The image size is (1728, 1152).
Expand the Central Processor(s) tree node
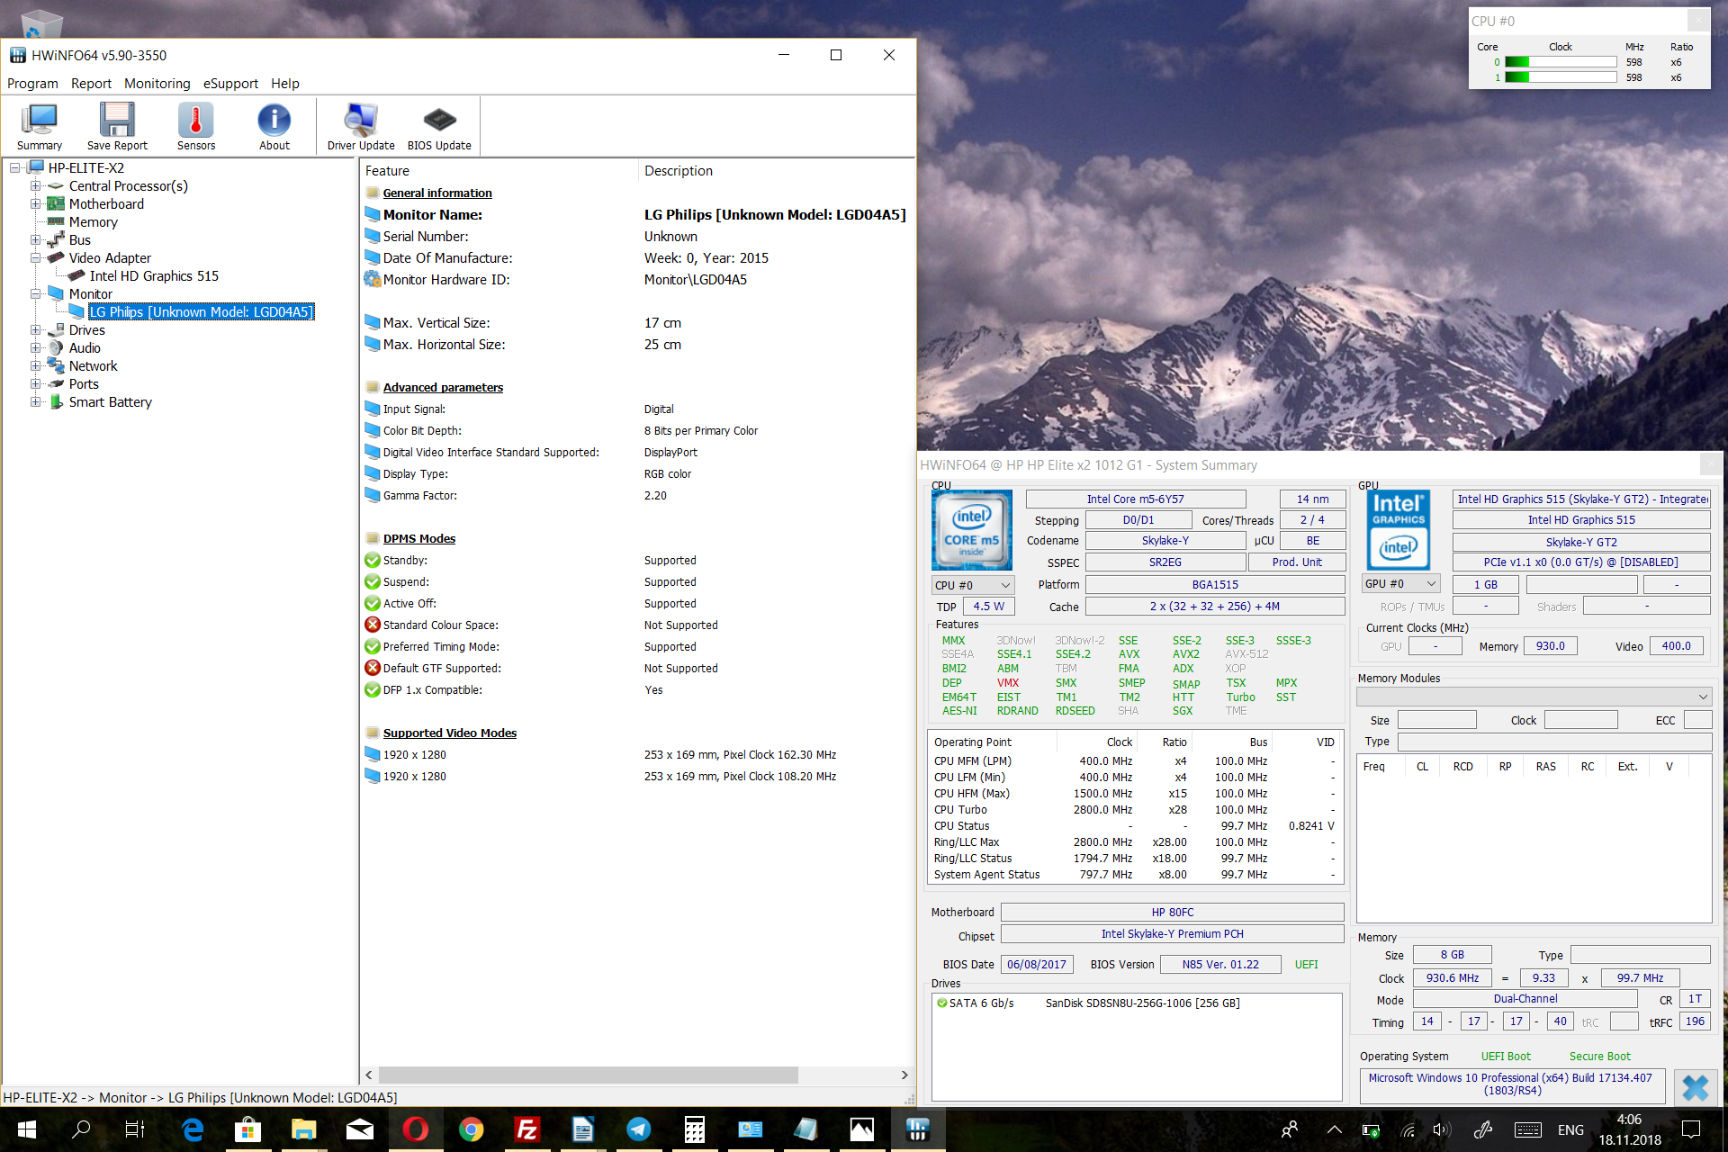[x=36, y=186]
